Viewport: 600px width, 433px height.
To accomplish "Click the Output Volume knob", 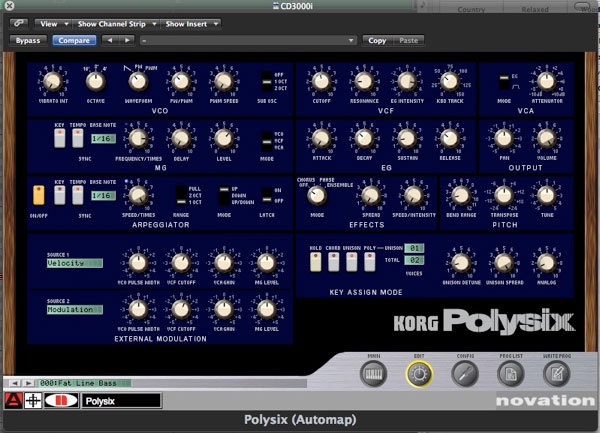I will point(546,138).
